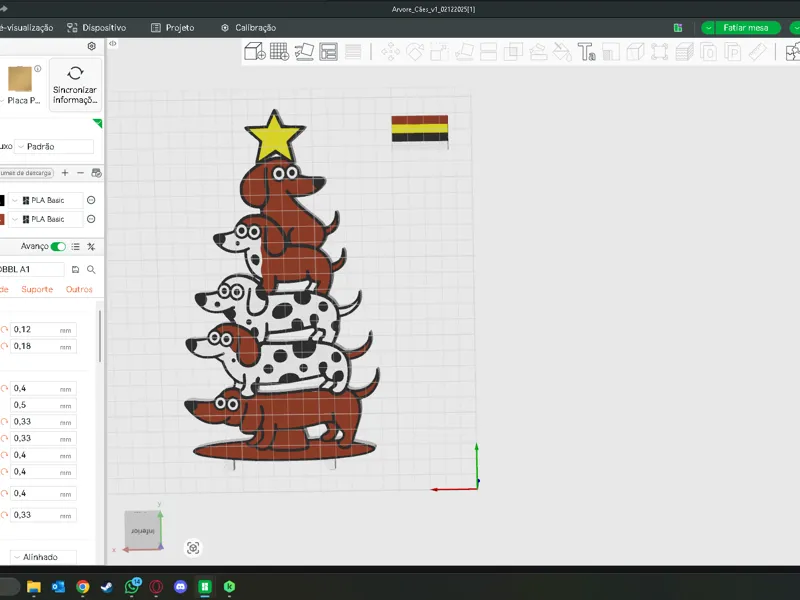Click the view orientation cube

[x=143, y=531]
